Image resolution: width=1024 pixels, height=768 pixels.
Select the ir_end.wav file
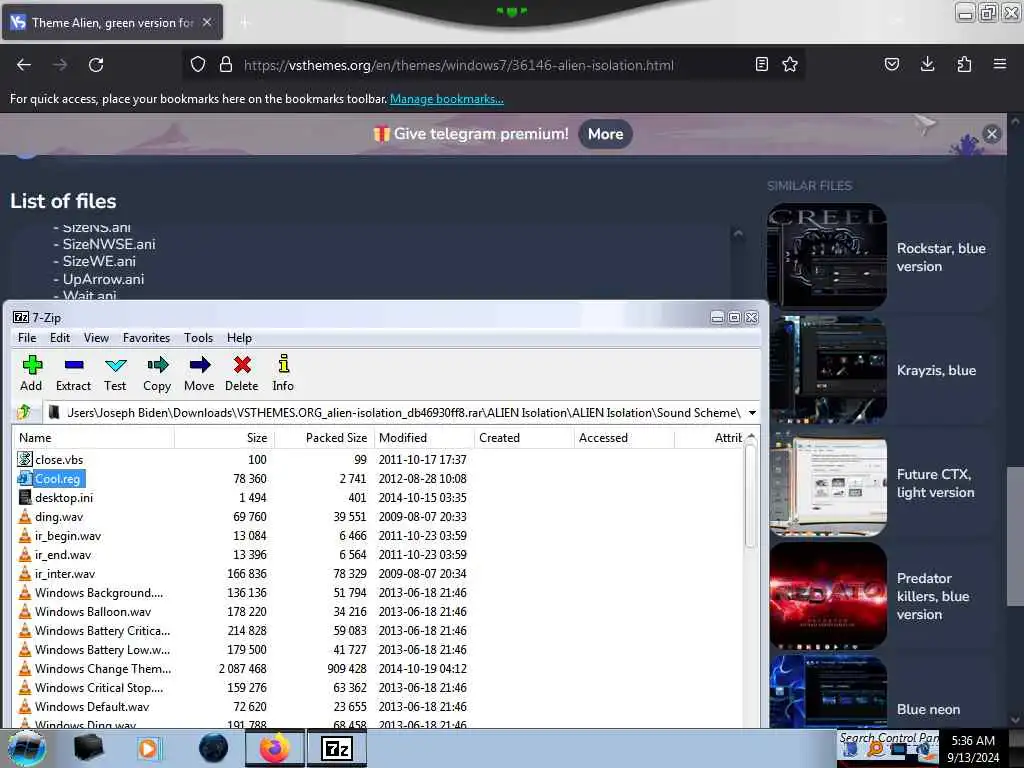(63, 554)
